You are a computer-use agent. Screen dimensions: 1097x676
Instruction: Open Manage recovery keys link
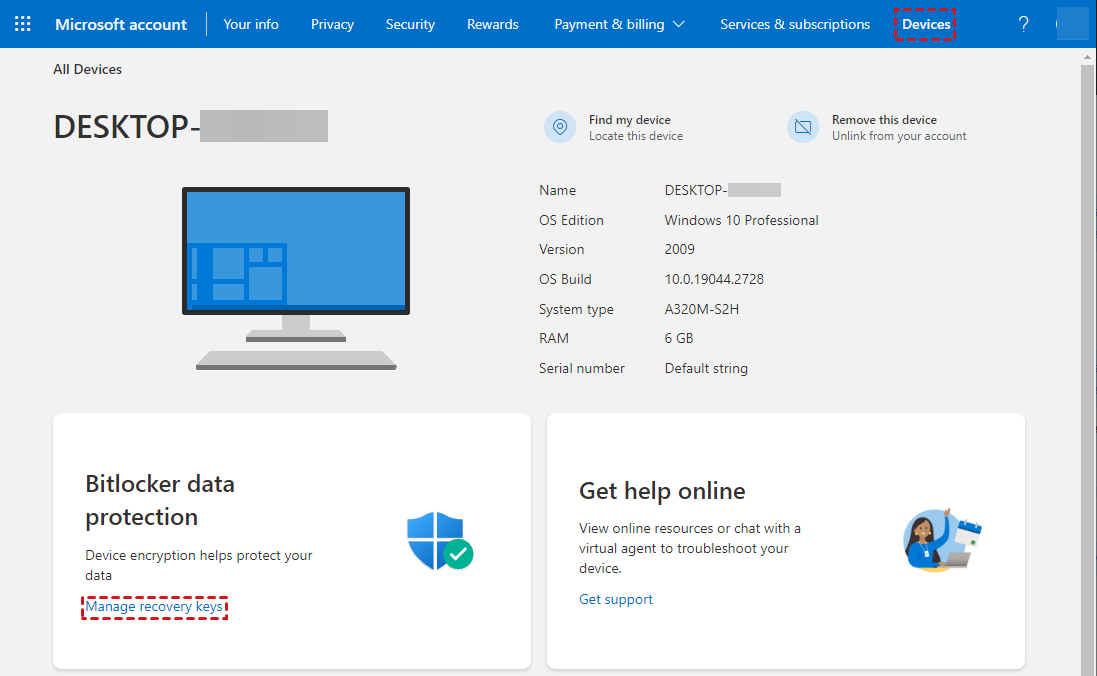(154, 607)
